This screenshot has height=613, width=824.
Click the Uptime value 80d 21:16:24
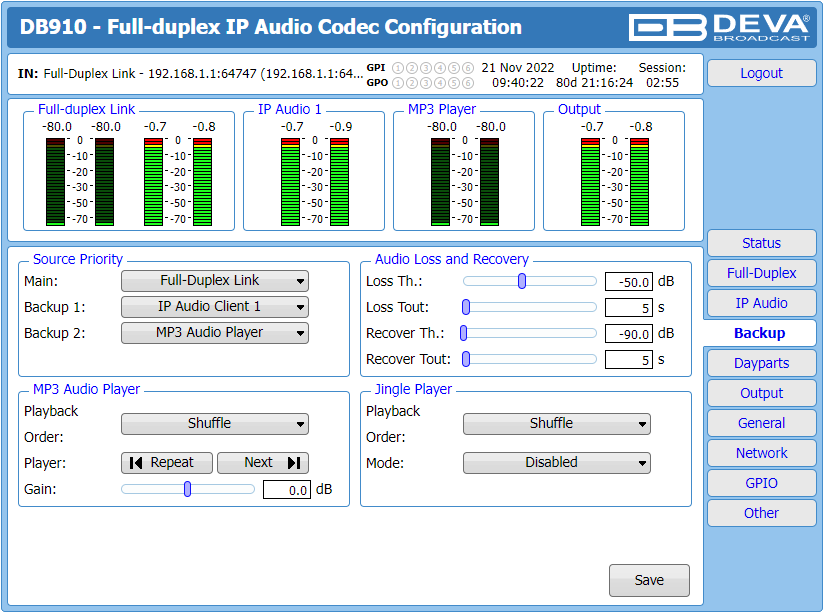(x=594, y=83)
